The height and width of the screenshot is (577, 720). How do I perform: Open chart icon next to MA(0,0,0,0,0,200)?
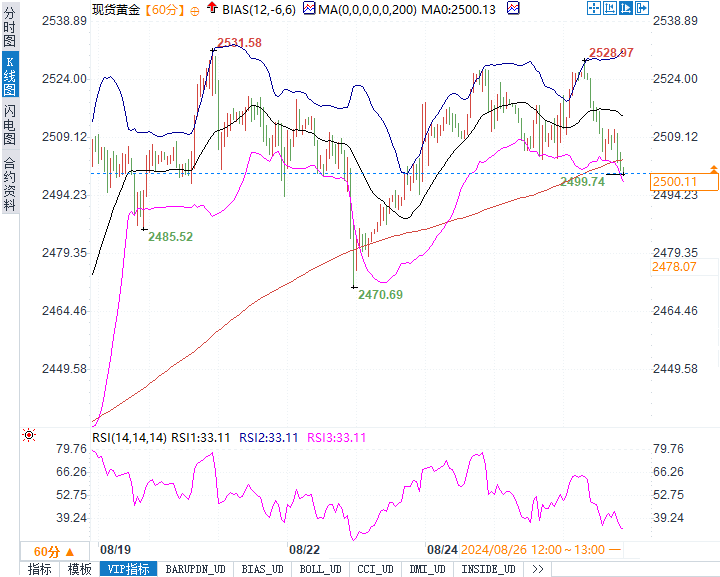[309, 8]
